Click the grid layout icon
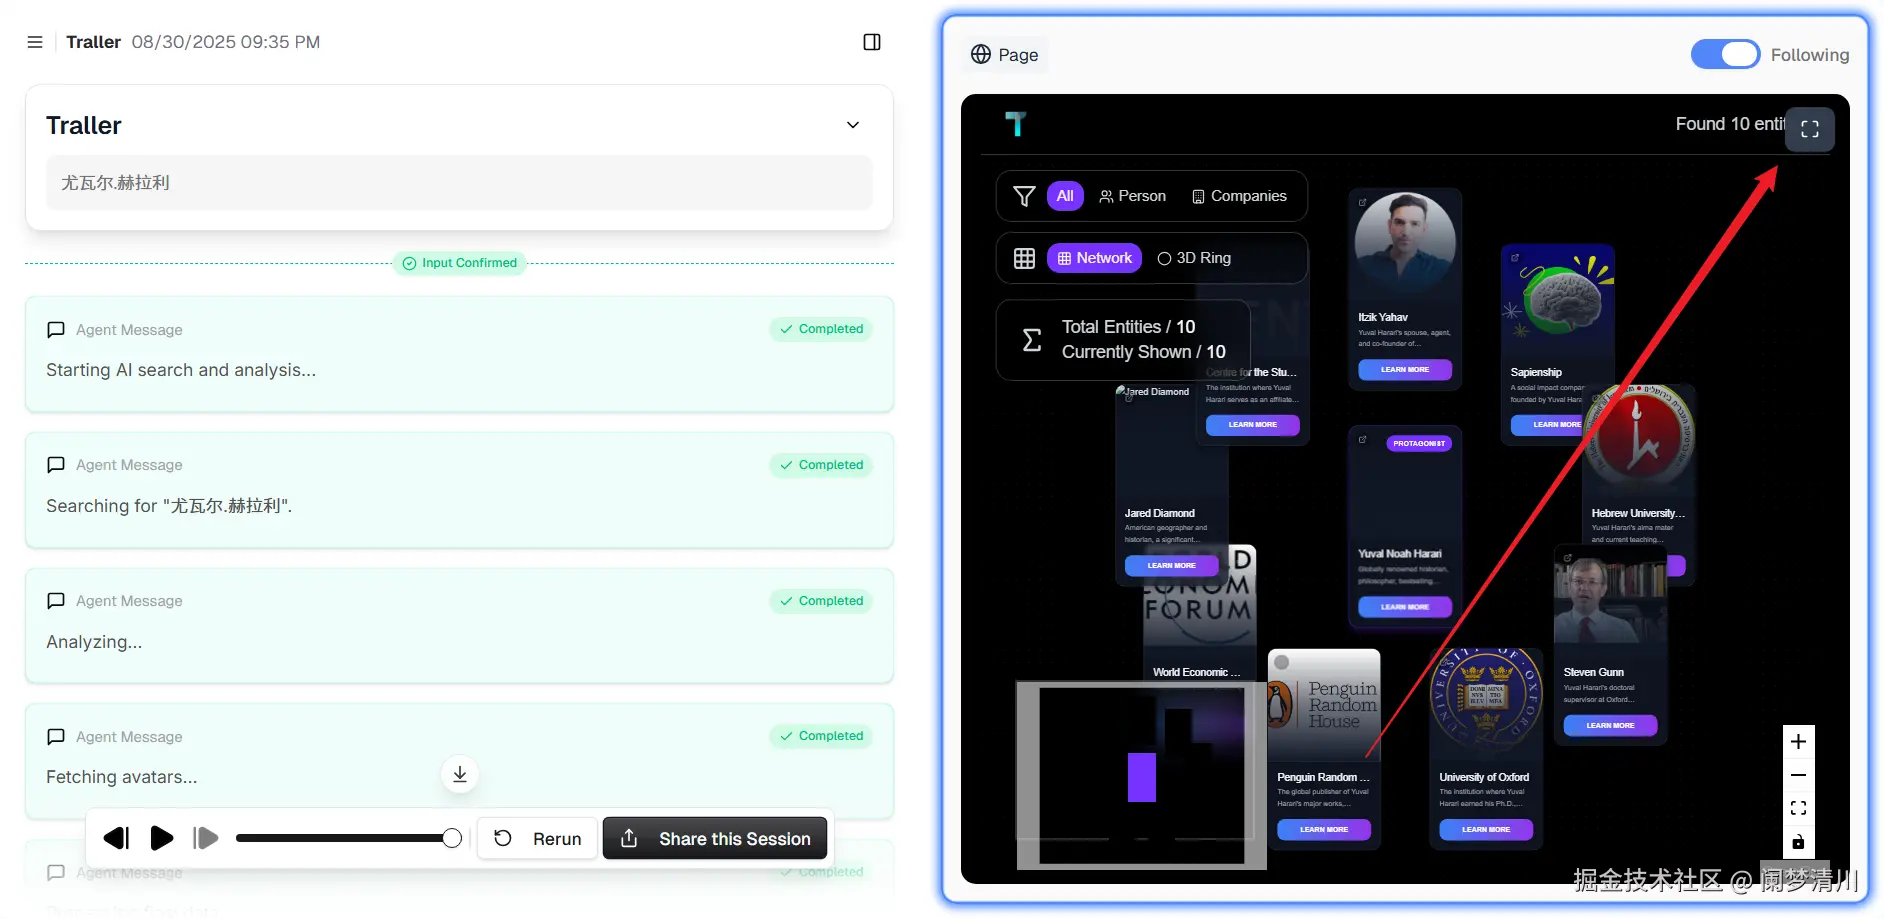1884x919 pixels. pyautogui.click(x=1024, y=258)
